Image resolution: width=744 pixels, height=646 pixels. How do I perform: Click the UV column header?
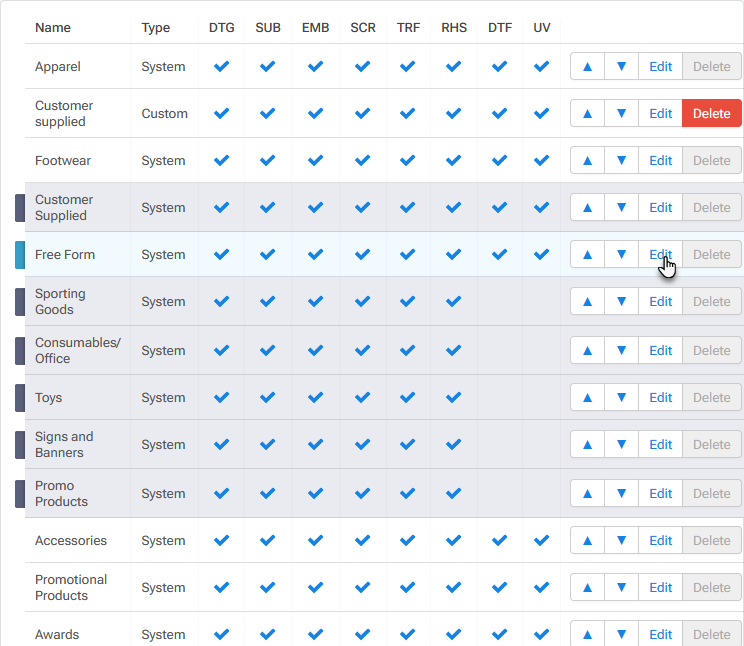pyautogui.click(x=541, y=28)
